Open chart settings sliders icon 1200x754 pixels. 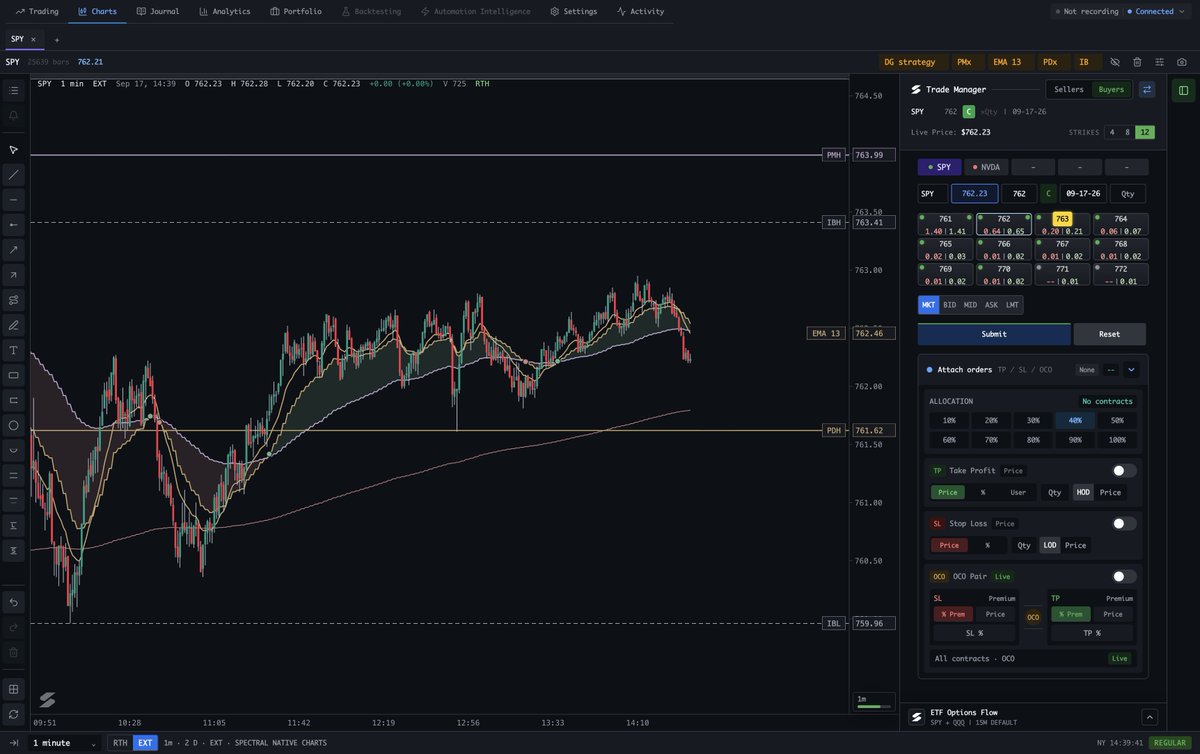coord(1159,62)
